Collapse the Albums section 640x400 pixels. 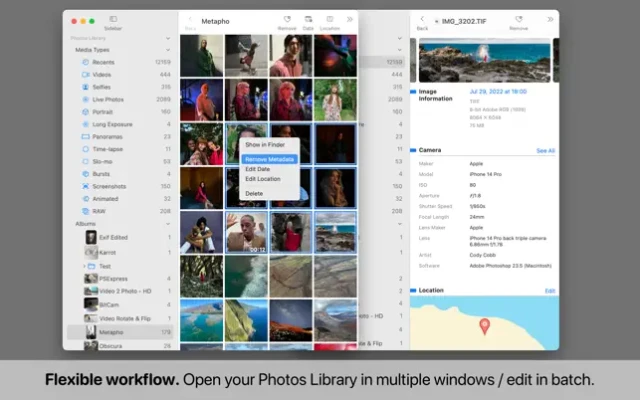coord(168,224)
